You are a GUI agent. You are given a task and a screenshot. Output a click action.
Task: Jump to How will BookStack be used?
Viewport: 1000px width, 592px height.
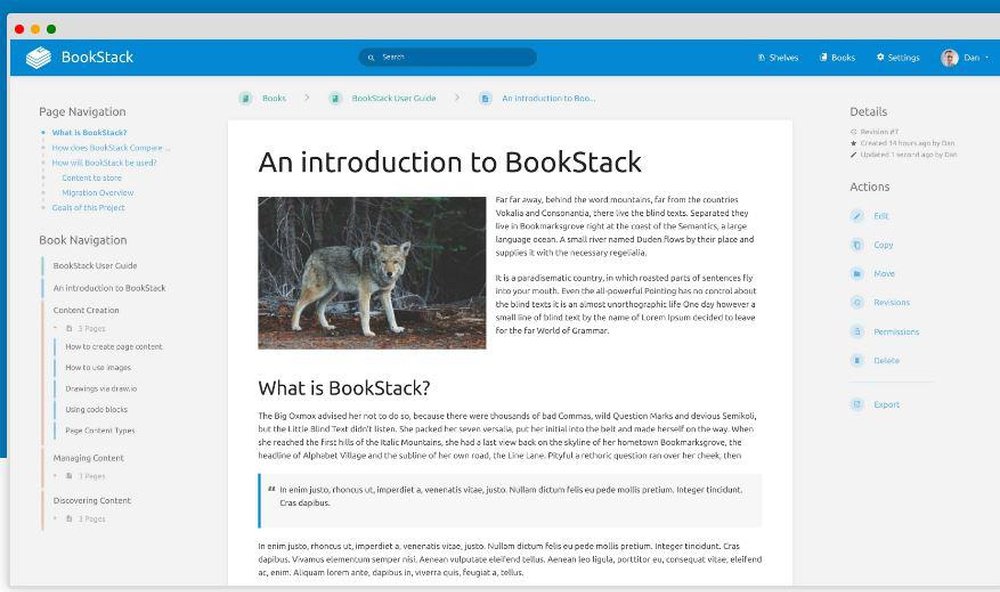click(104, 163)
